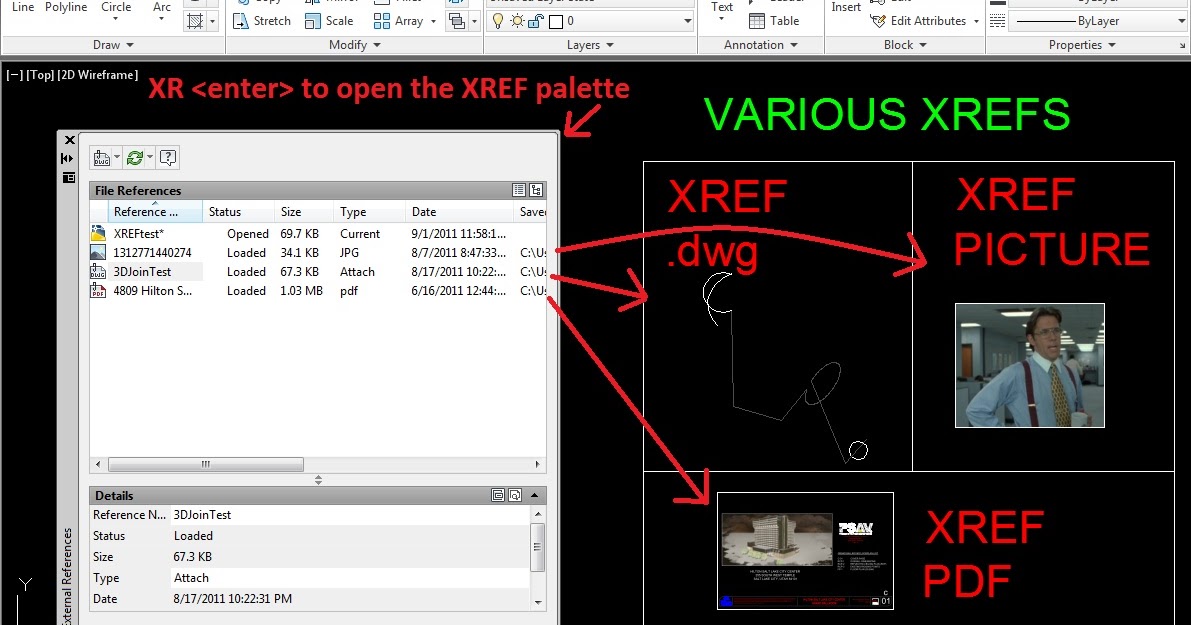This screenshot has height=625, width=1191.
Task: Expand the Annotation panel
Action: pos(760,45)
